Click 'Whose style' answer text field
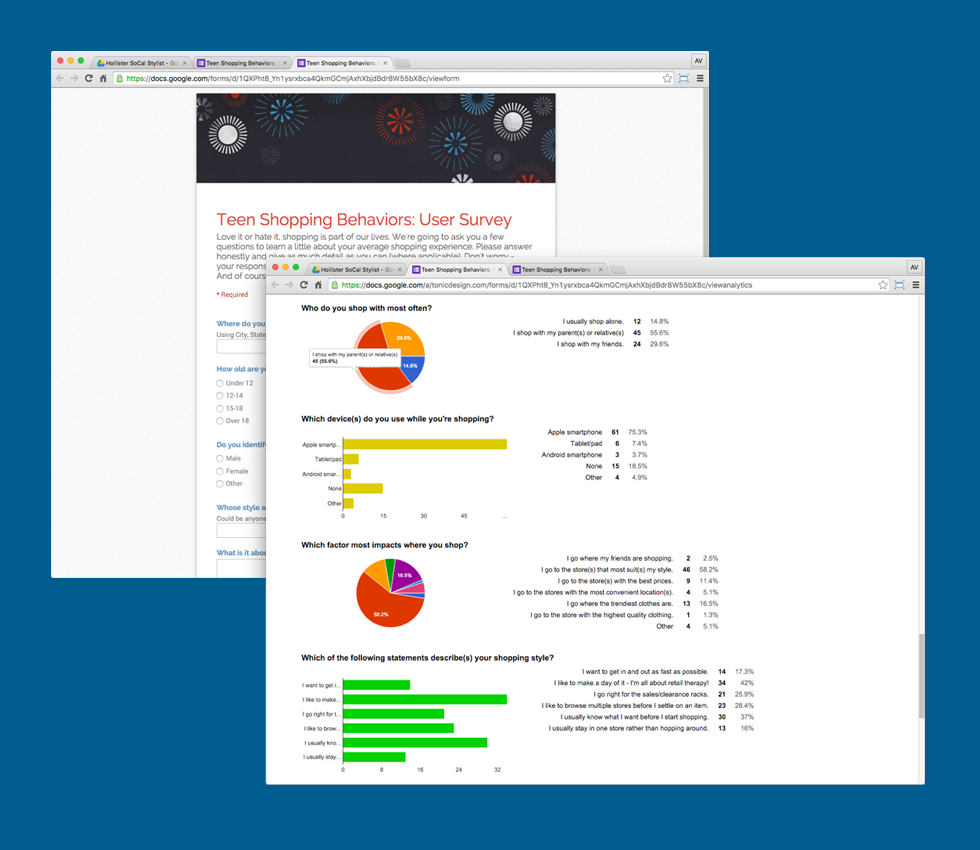Screen dimensions: 980x850 (x=241, y=531)
